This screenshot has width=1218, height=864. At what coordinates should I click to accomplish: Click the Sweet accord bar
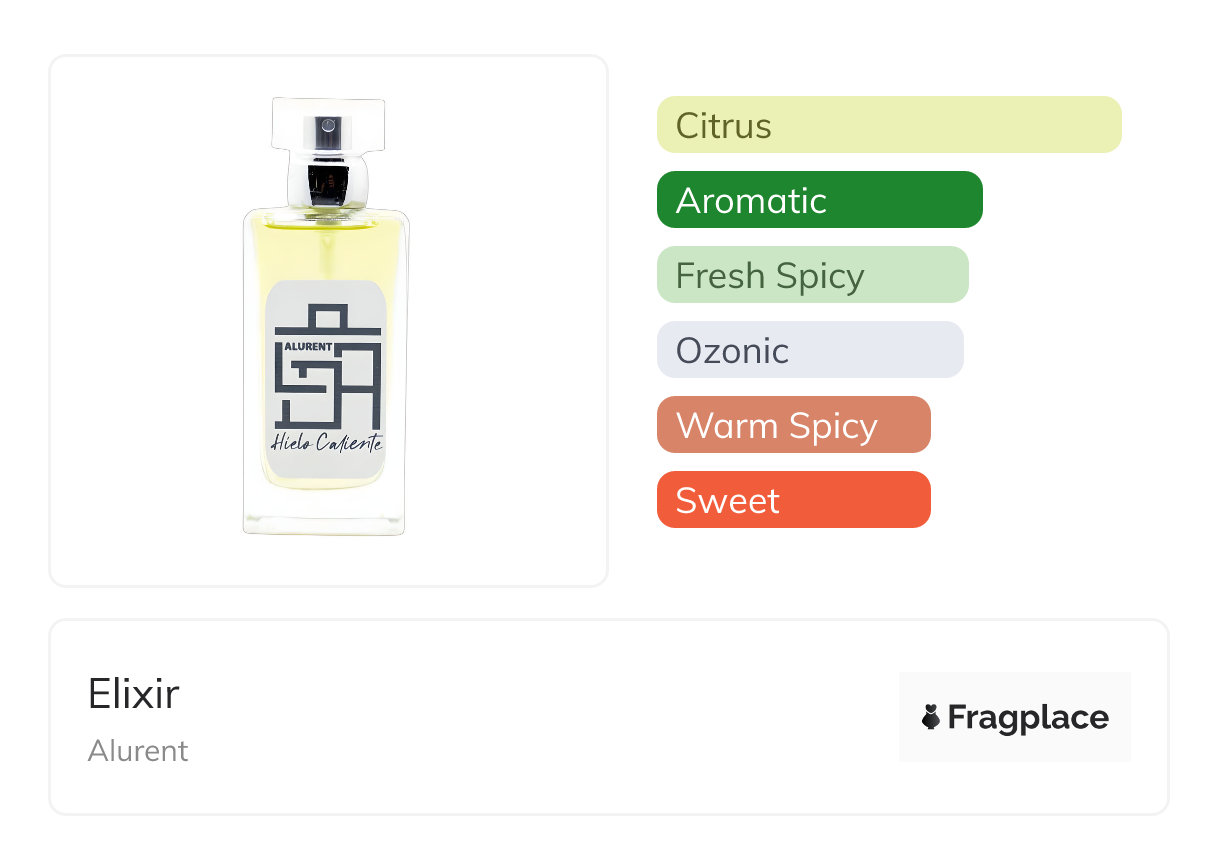pos(793,500)
